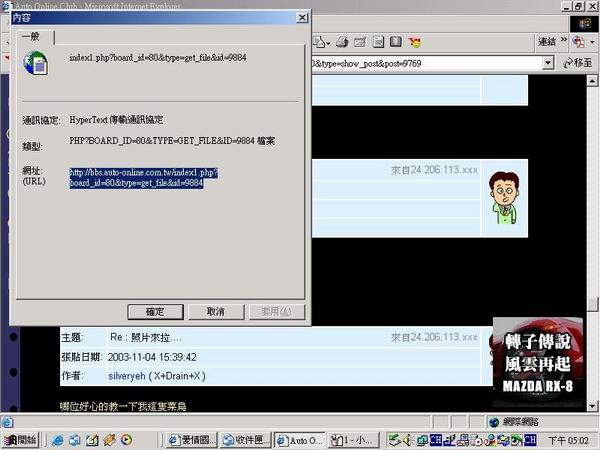The width and height of the screenshot is (600, 450).
Task: Click the 確定 (OK) button in the dialog
Action: tap(155, 311)
